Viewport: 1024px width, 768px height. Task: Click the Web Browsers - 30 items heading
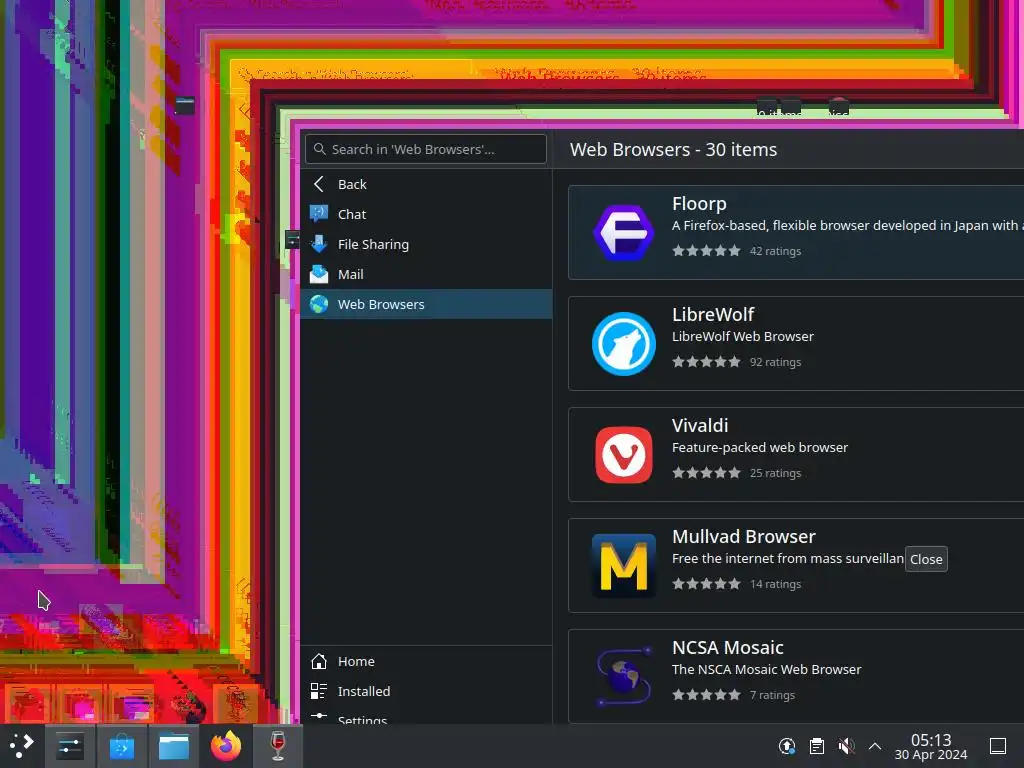click(673, 150)
